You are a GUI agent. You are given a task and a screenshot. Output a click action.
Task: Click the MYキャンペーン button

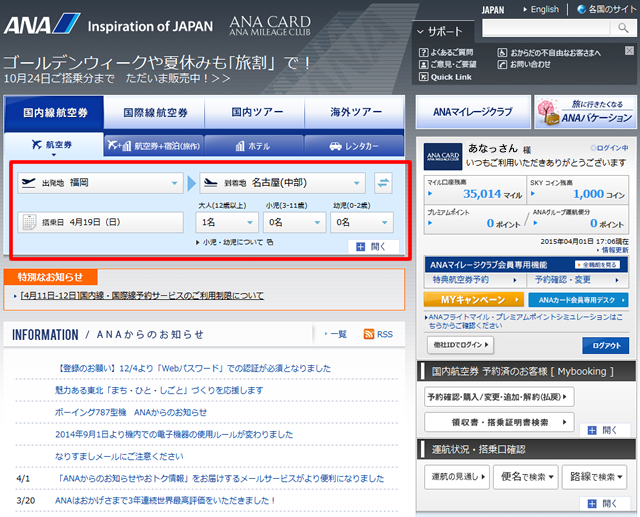474,300
